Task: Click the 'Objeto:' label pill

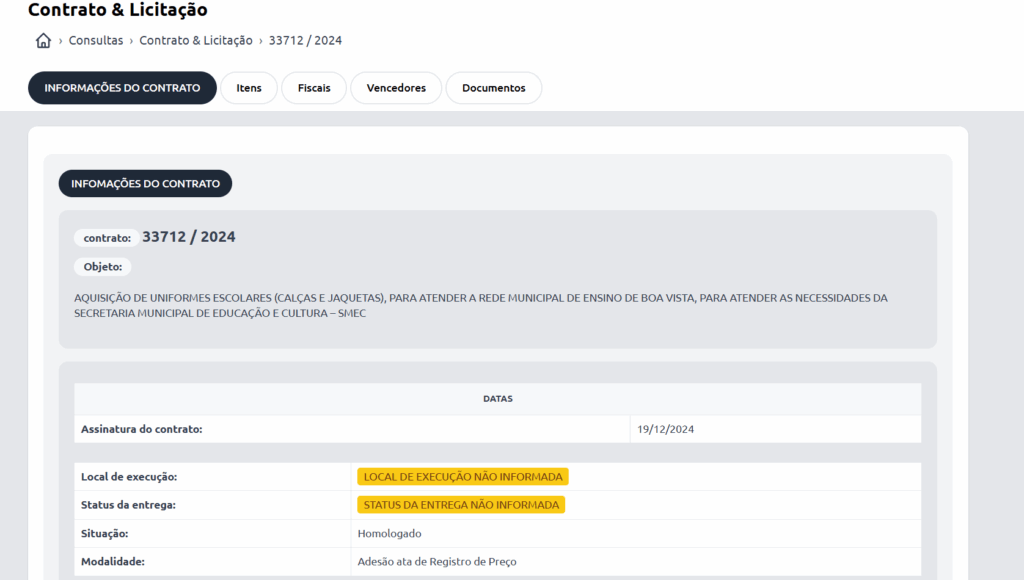Action: (x=102, y=267)
